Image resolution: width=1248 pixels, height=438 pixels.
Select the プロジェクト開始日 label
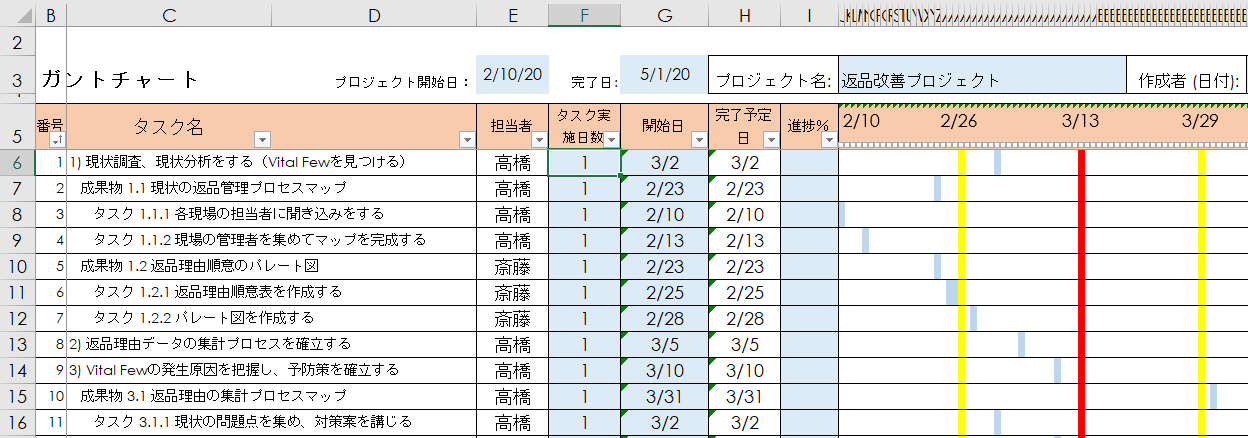tap(402, 82)
